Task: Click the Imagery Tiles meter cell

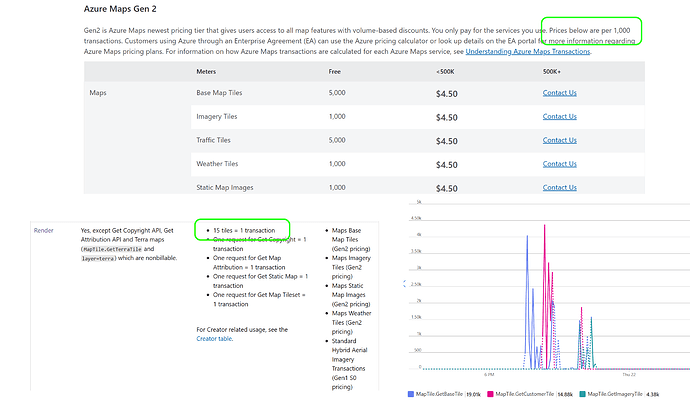Action: pyautogui.click(x=217, y=117)
